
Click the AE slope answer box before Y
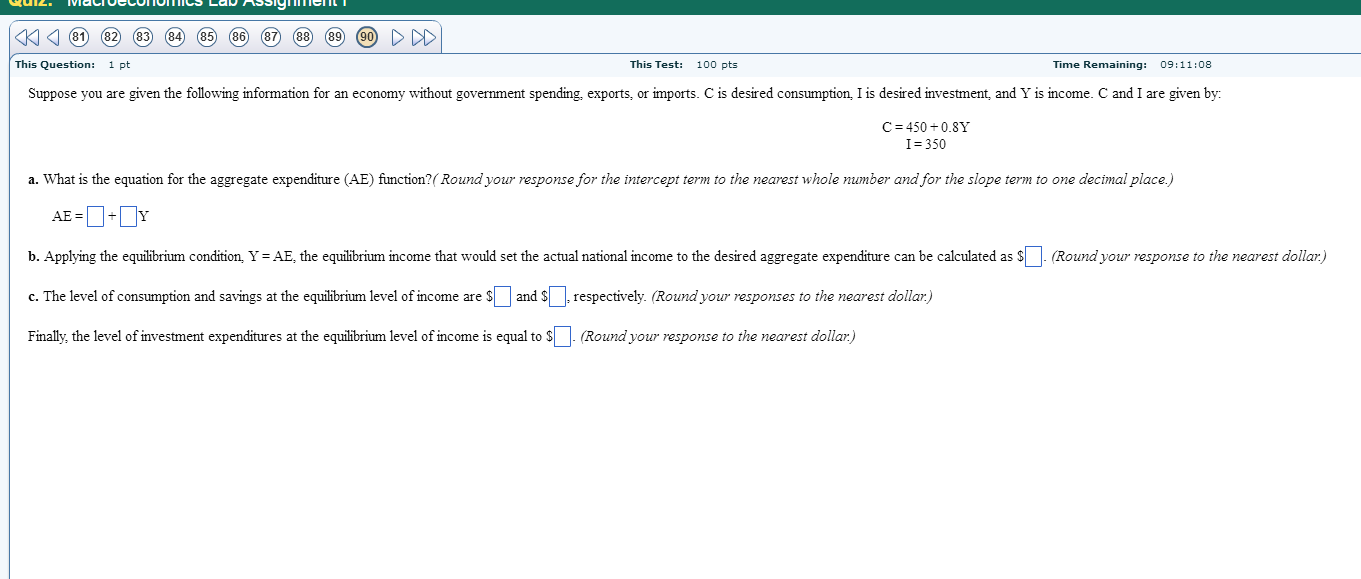(127, 215)
